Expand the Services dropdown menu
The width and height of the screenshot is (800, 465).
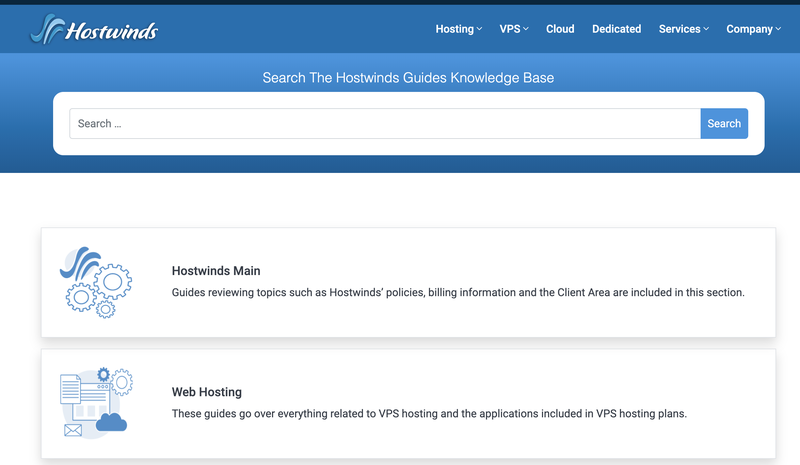pos(684,29)
